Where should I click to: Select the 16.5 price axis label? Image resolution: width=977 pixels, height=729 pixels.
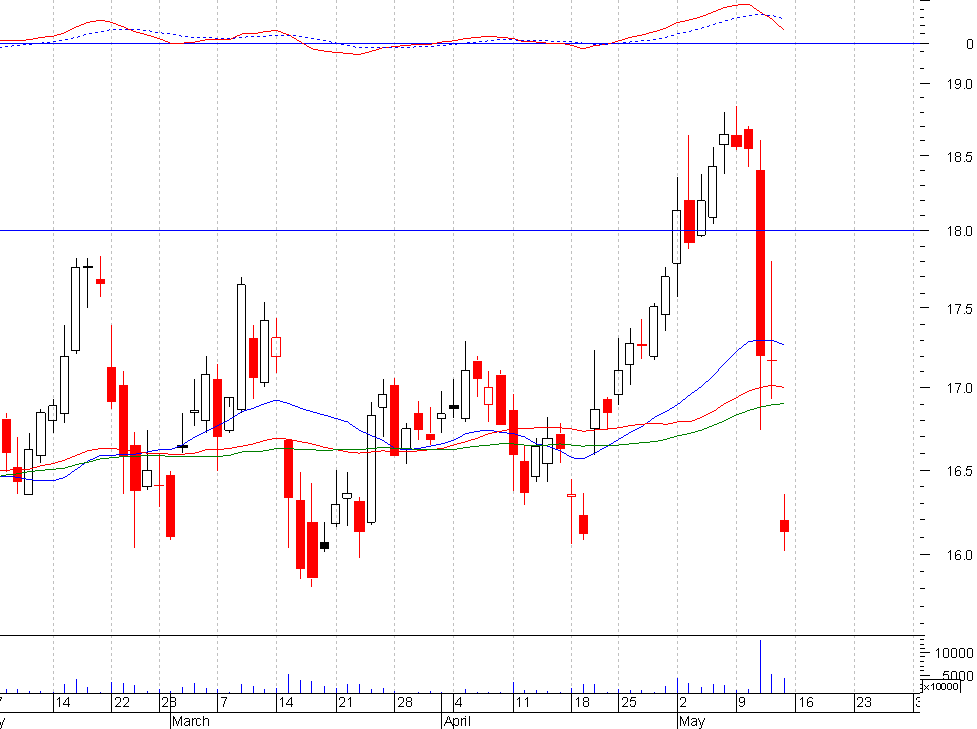click(x=960, y=471)
